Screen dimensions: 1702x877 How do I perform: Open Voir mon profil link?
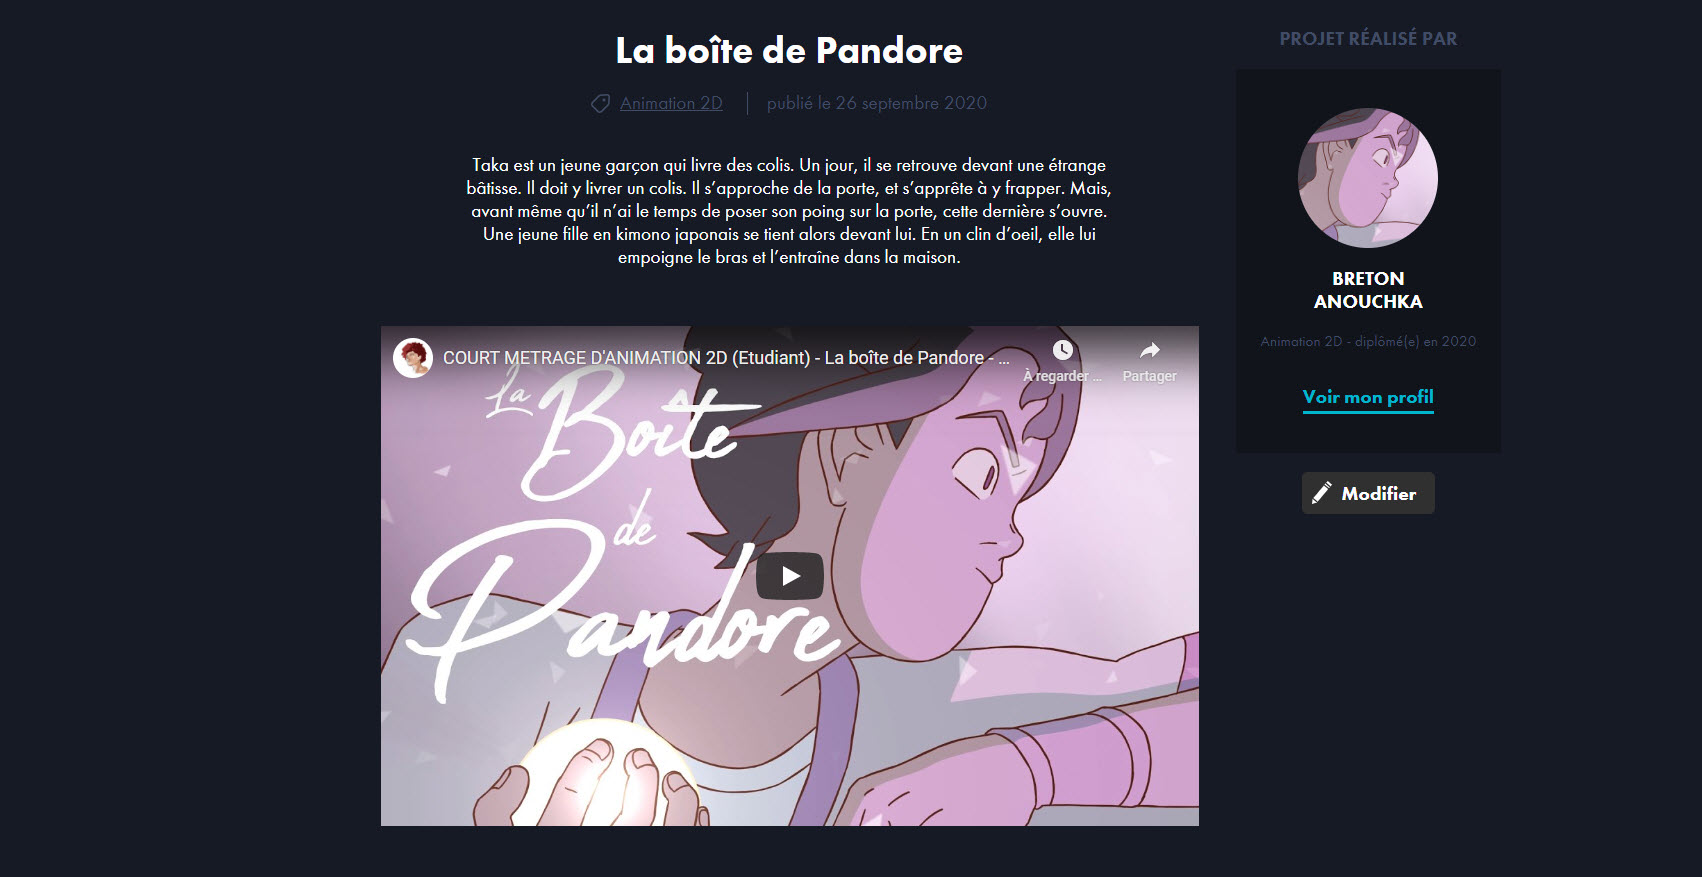pyautogui.click(x=1368, y=397)
